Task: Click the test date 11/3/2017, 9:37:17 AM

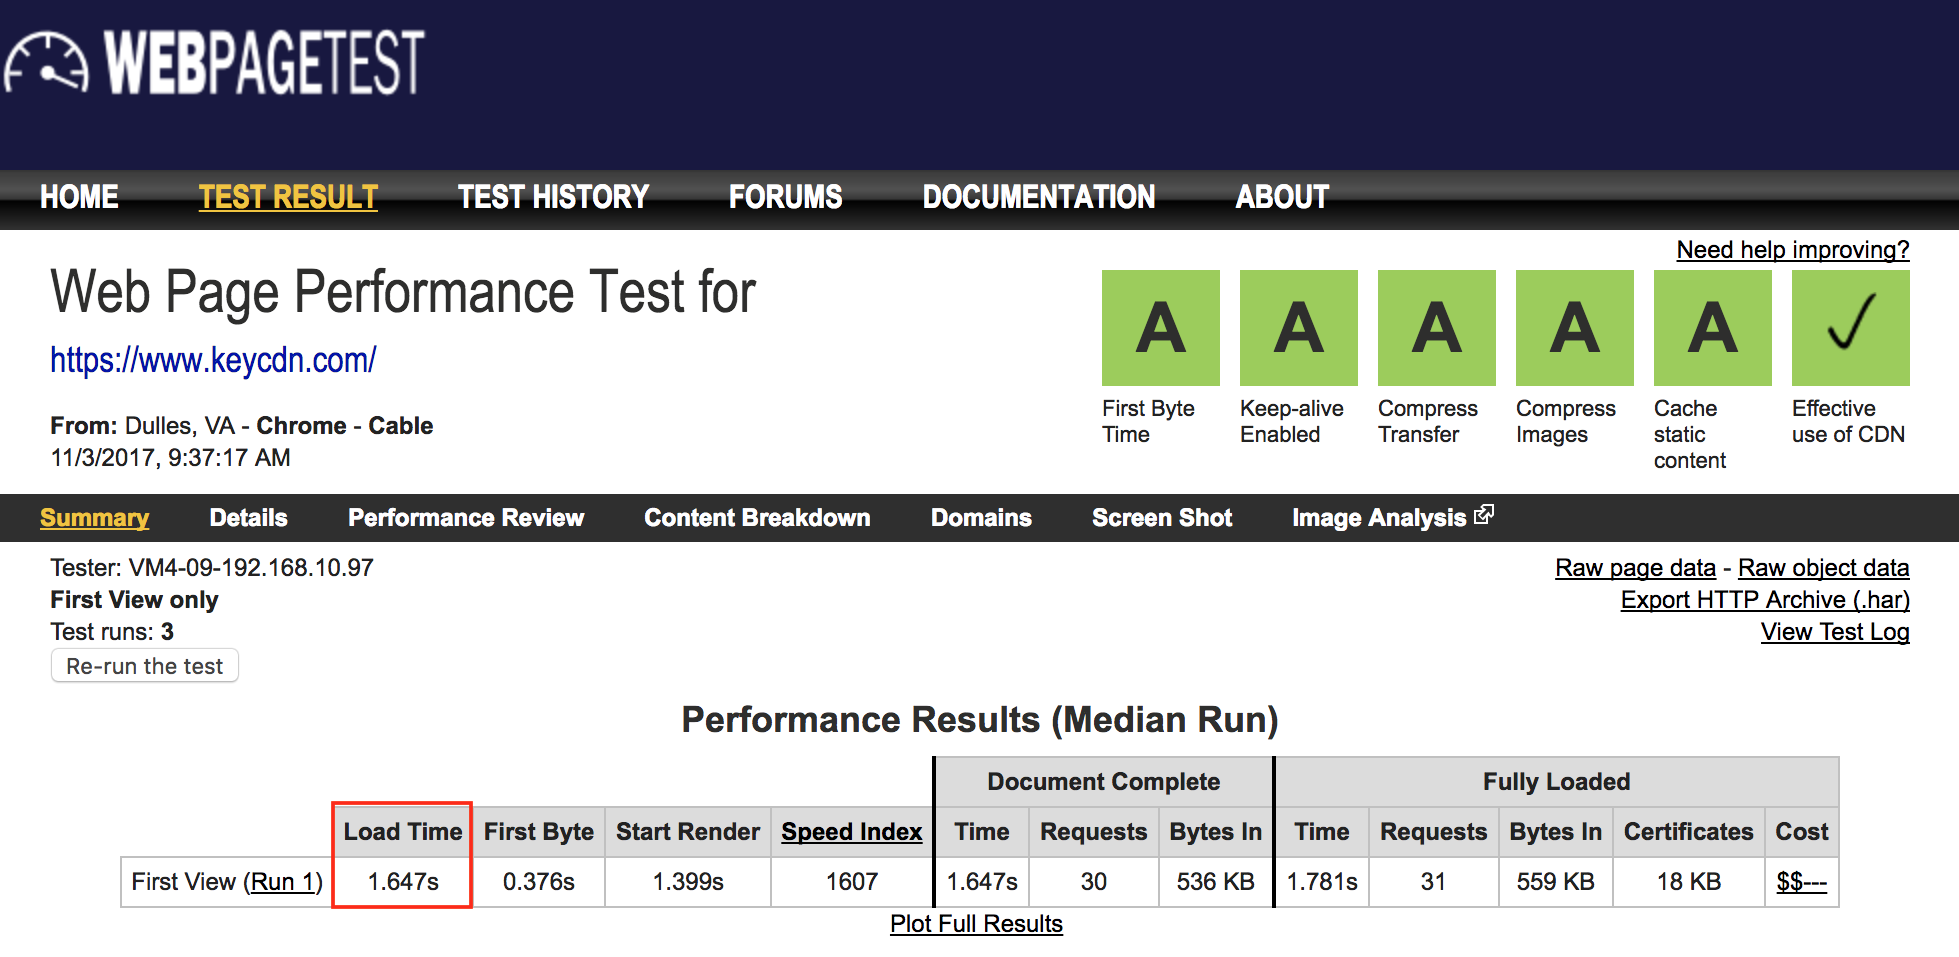Action: 170,458
